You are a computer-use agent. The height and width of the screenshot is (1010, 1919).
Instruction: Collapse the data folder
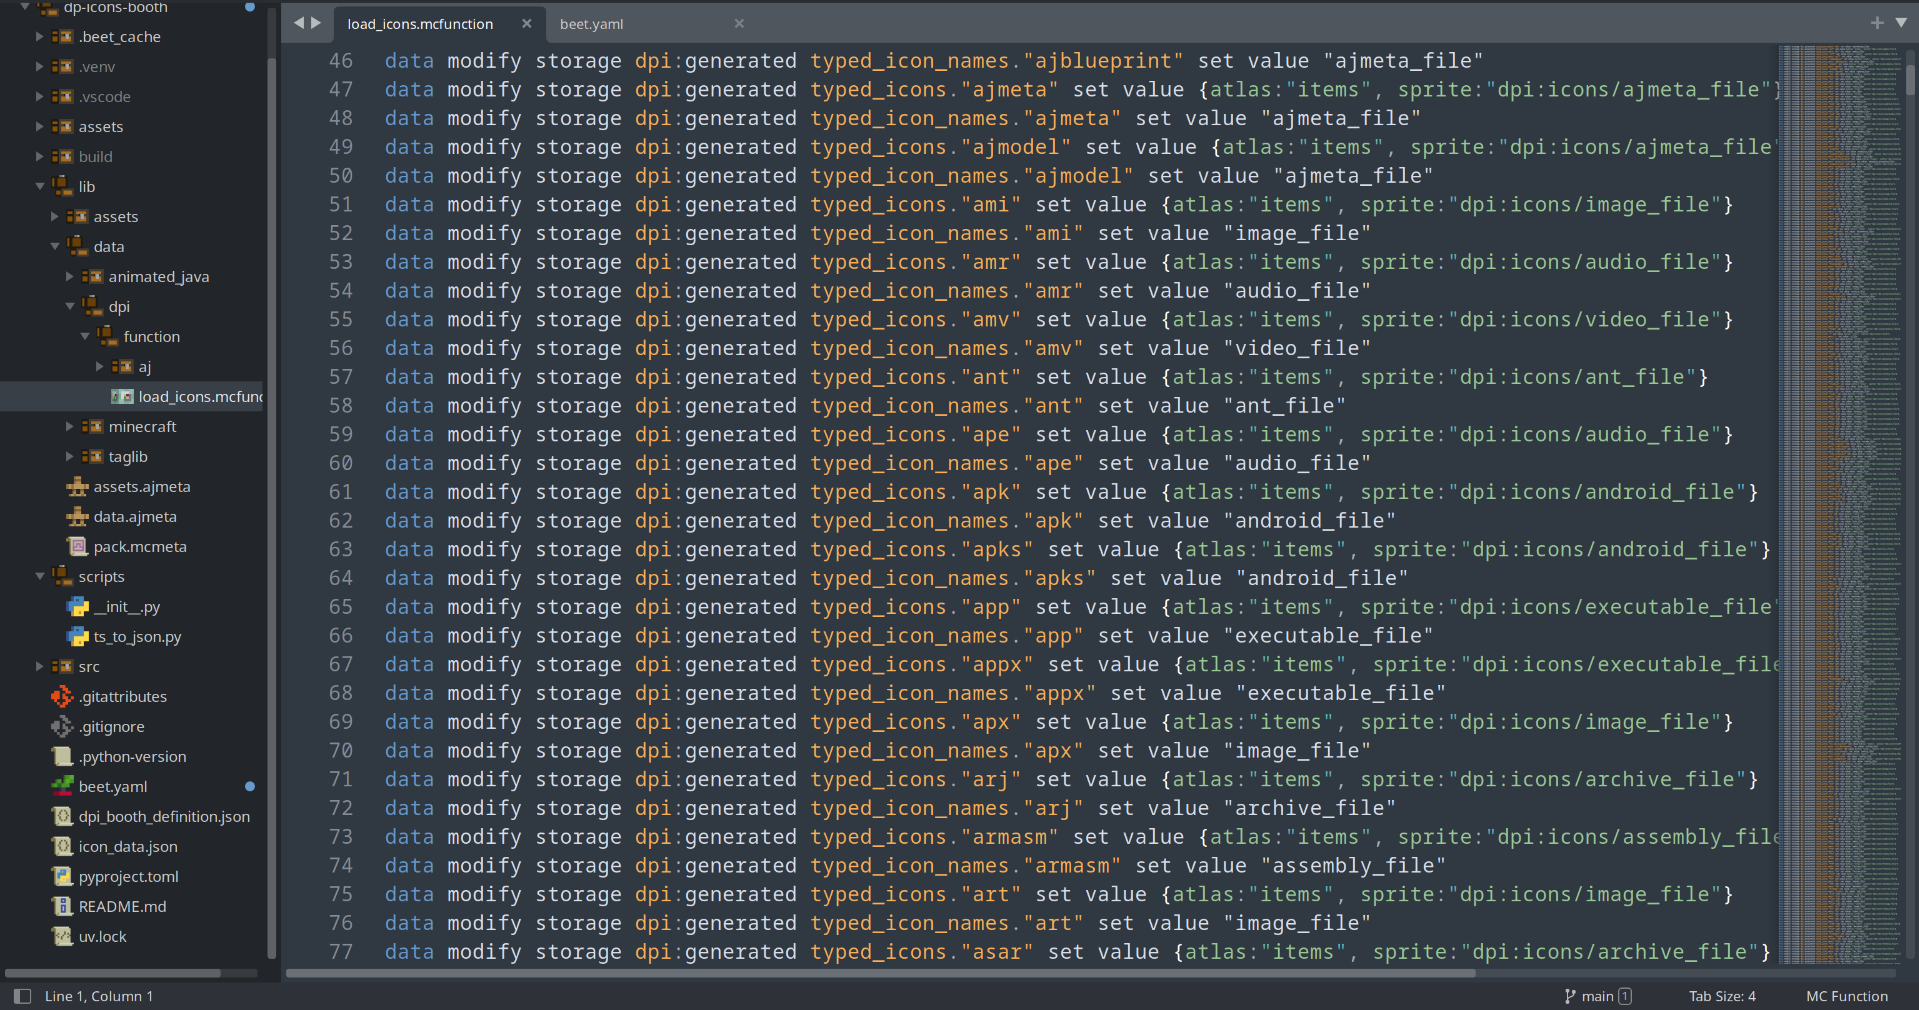(54, 247)
